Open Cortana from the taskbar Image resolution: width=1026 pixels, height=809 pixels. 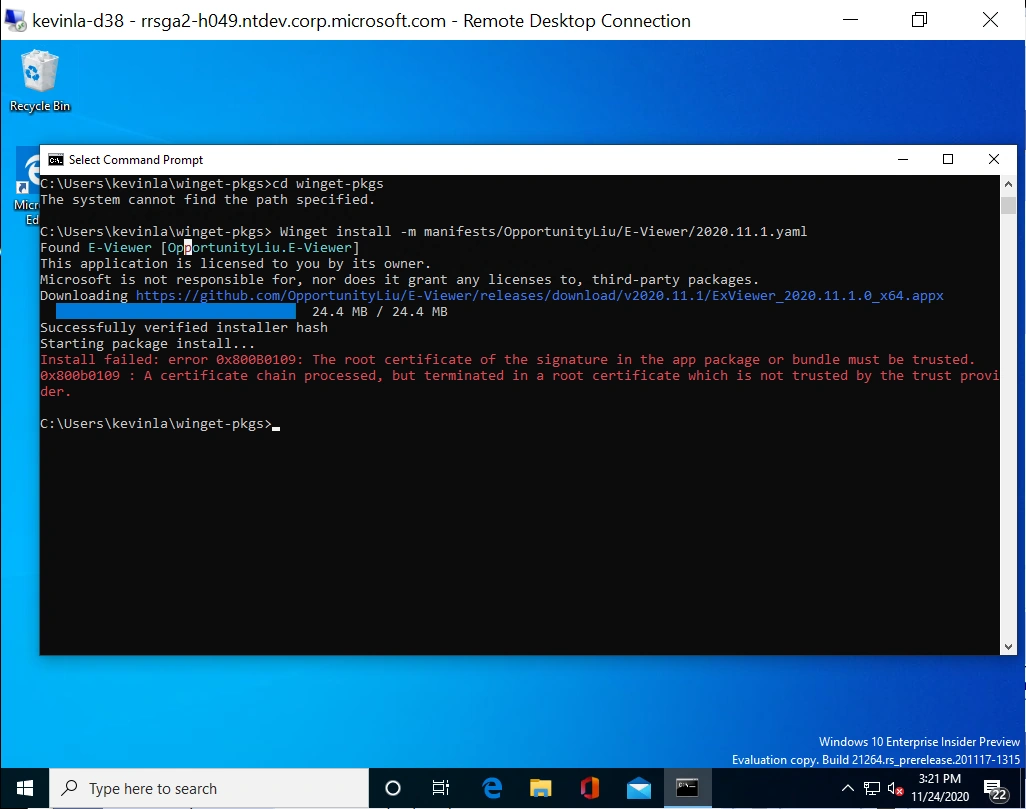point(392,788)
